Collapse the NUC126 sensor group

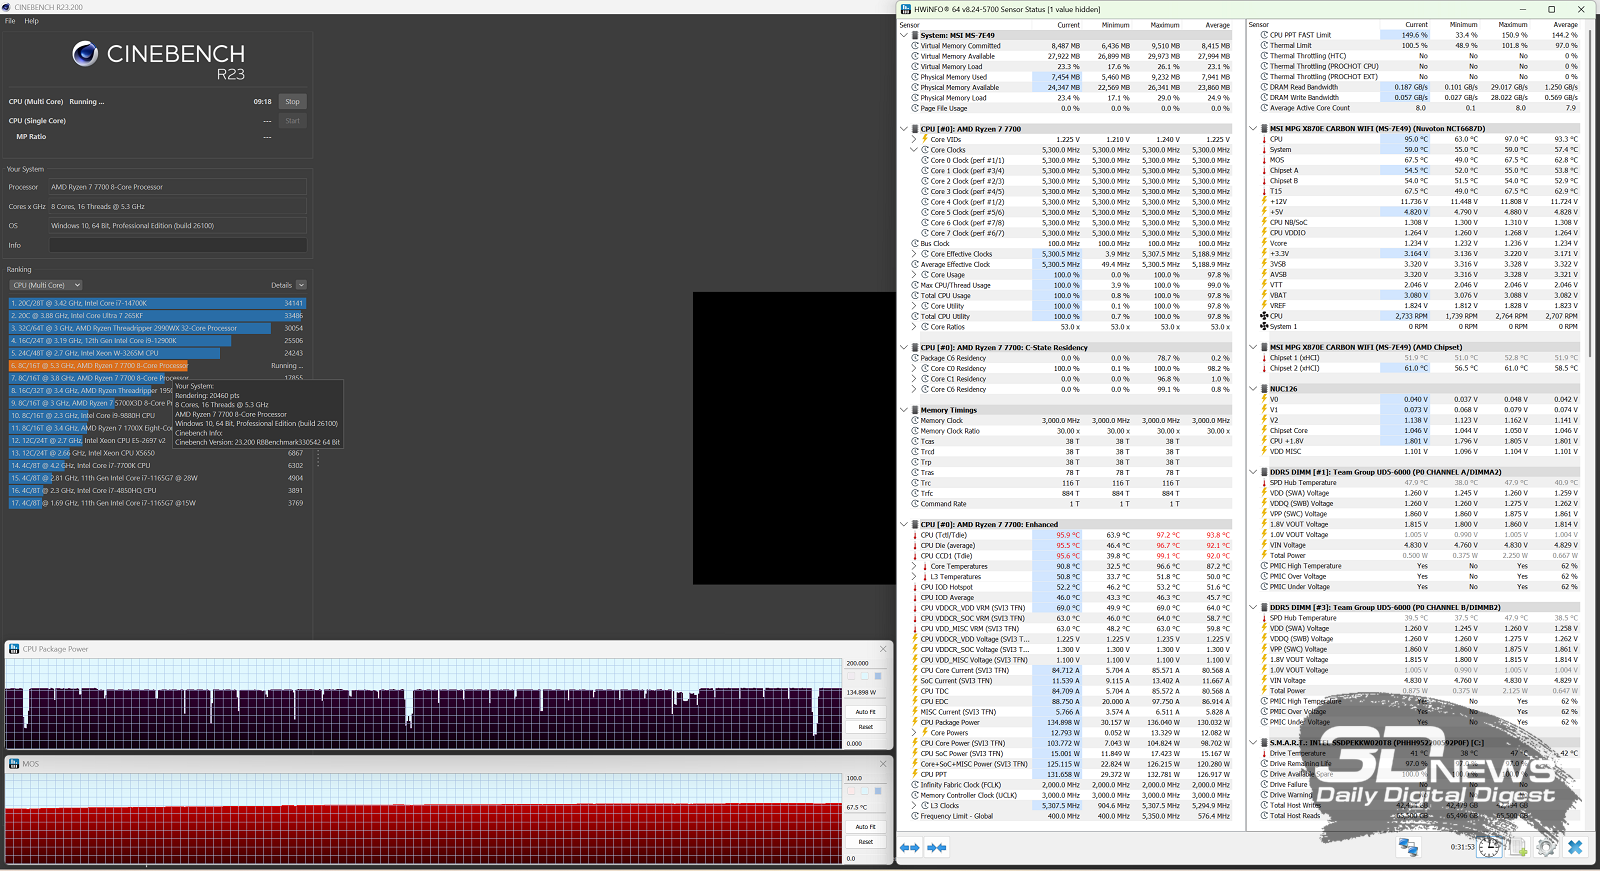(x=1254, y=389)
